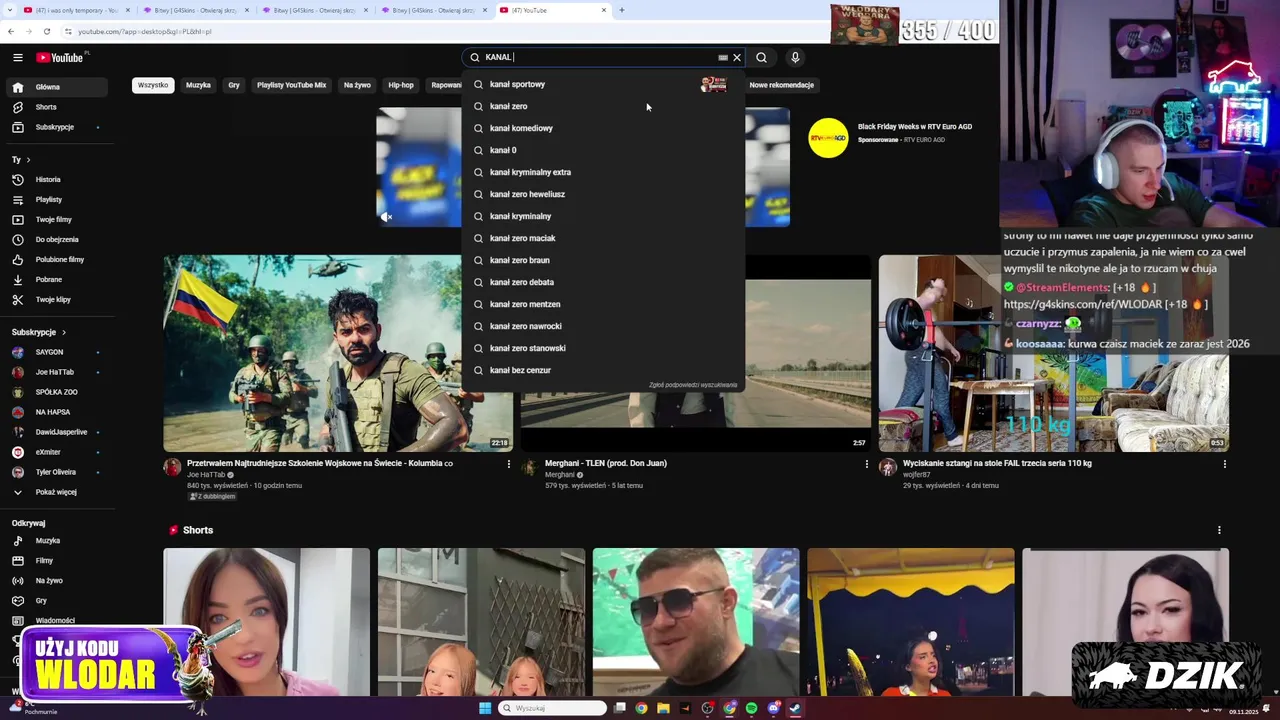Open the on-screen keyboard icon in search box
The width and height of the screenshot is (1280, 720).
(723, 58)
